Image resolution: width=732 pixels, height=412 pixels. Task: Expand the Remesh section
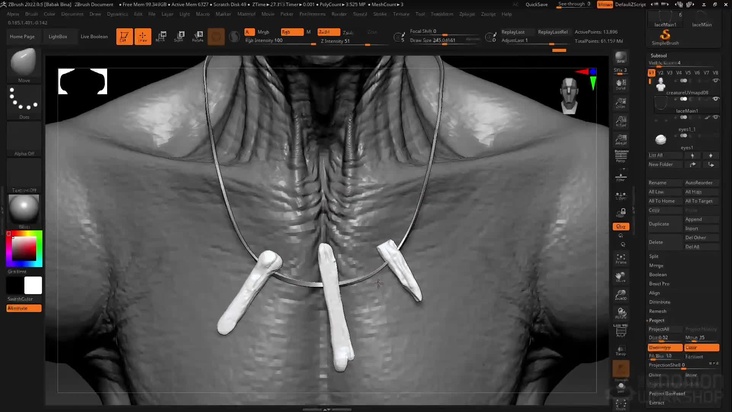pos(658,311)
